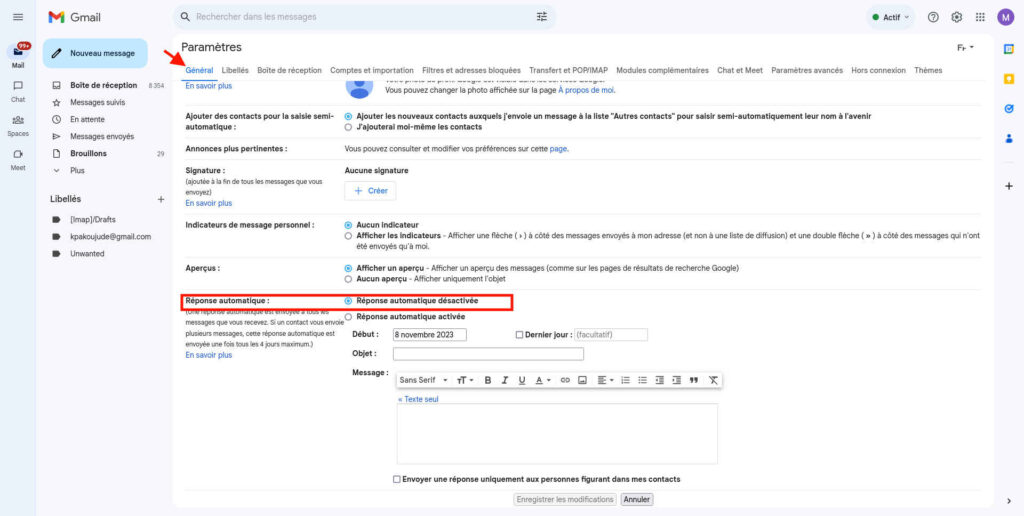Open Sans Serif font dropdown
Viewport: 1024px width, 516px height.
[424, 380]
